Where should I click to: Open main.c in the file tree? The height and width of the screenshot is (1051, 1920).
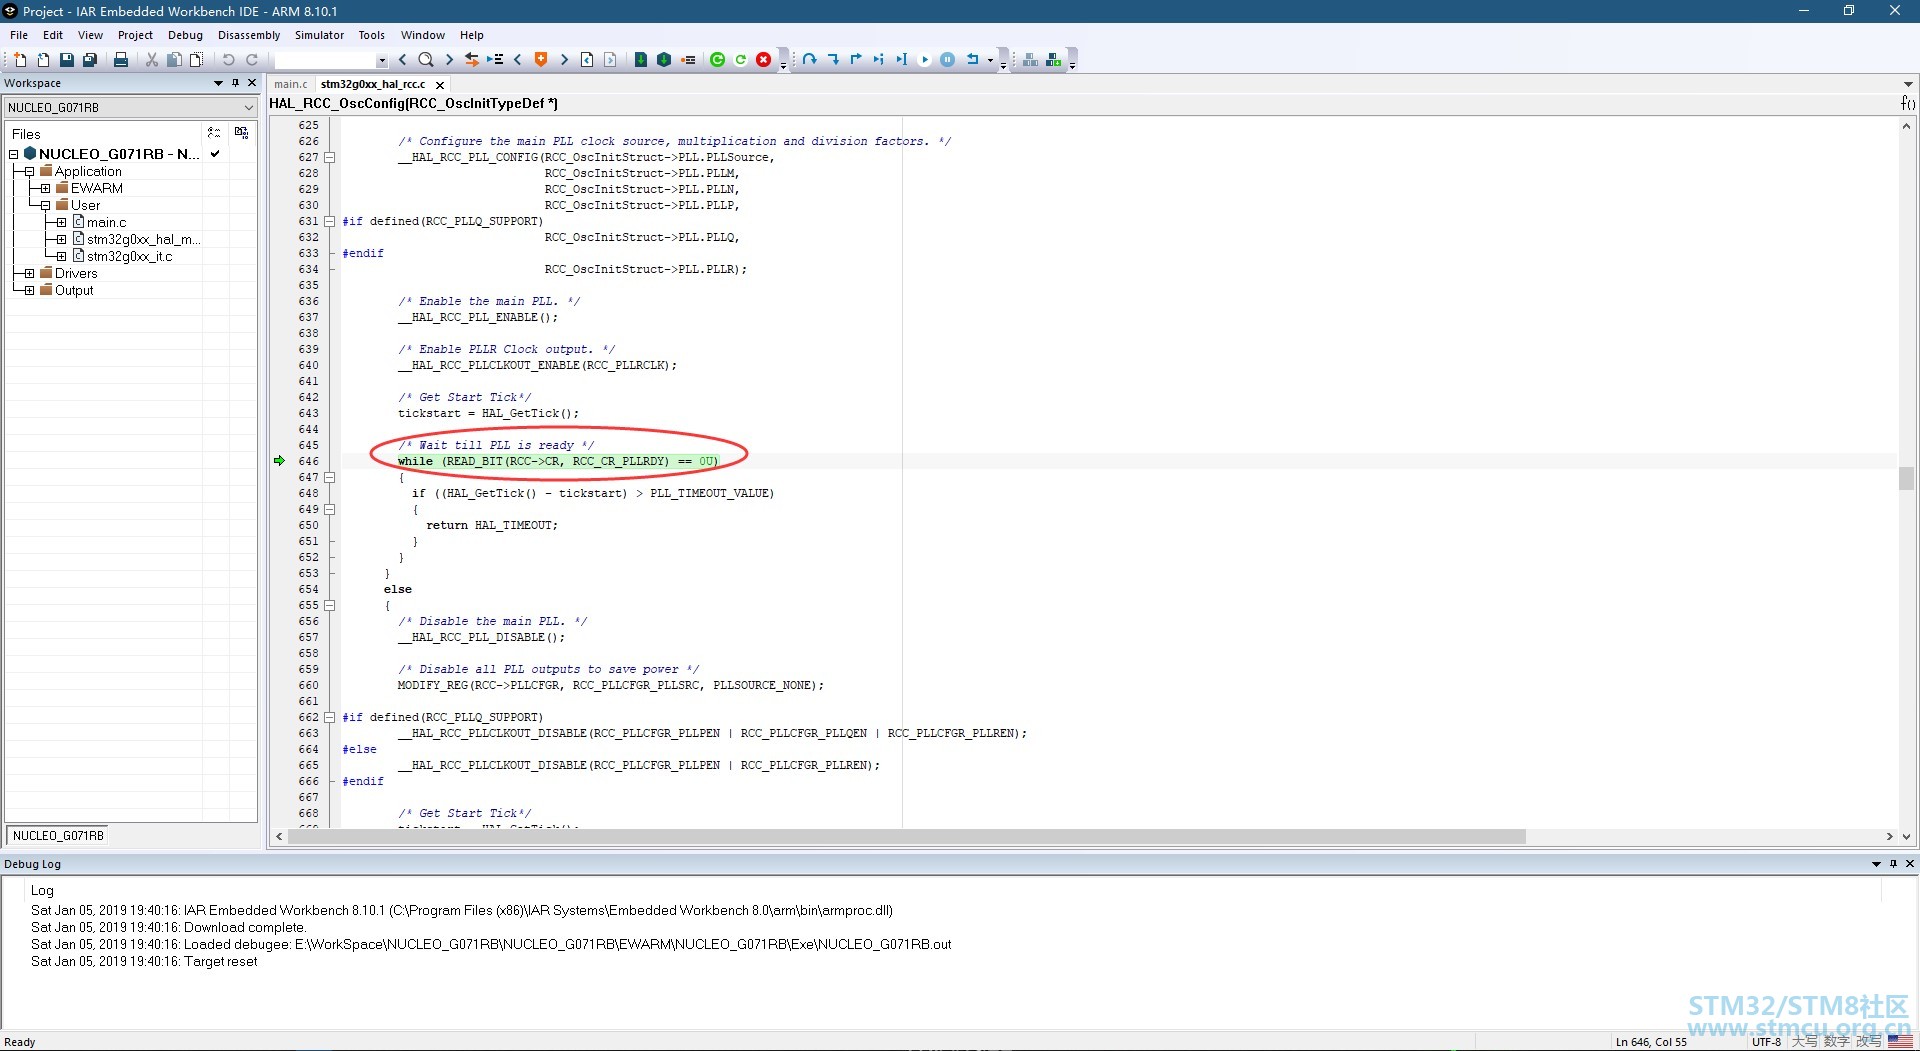[x=106, y=222]
